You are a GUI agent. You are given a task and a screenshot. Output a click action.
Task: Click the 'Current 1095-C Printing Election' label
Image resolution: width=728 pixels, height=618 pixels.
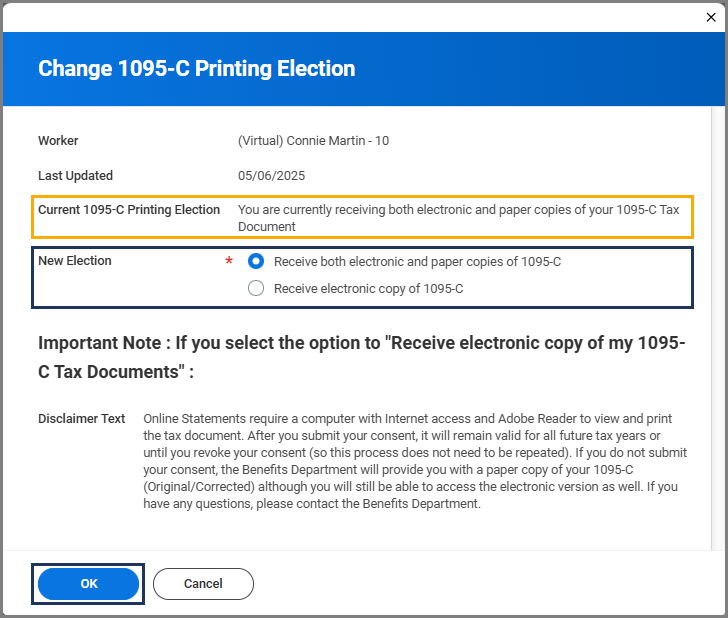tap(129, 210)
